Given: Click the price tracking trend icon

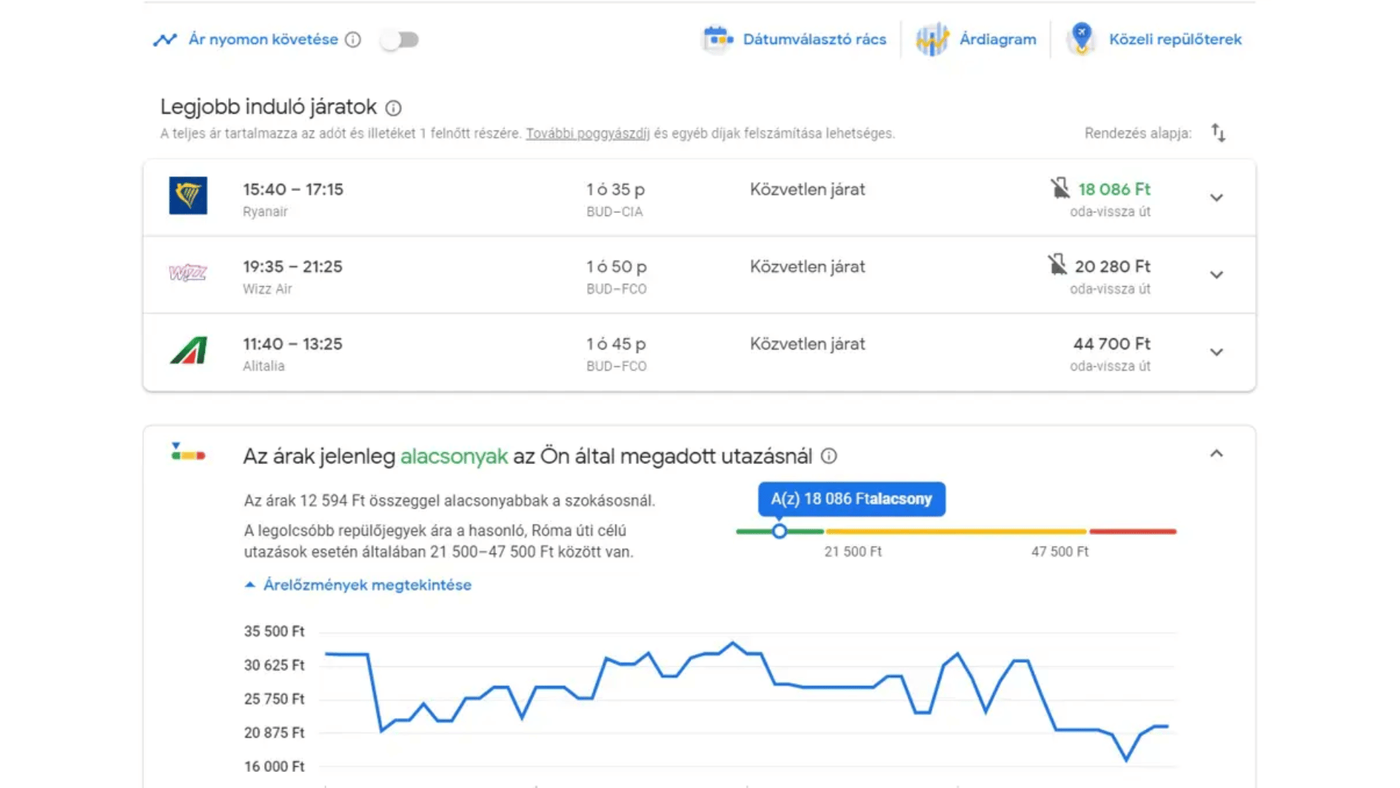Looking at the screenshot, I should [165, 40].
